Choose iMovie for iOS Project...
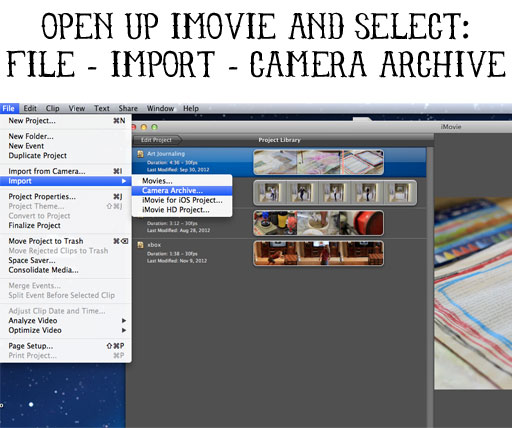This screenshot has width=512, height=428. tap(182, 200)
